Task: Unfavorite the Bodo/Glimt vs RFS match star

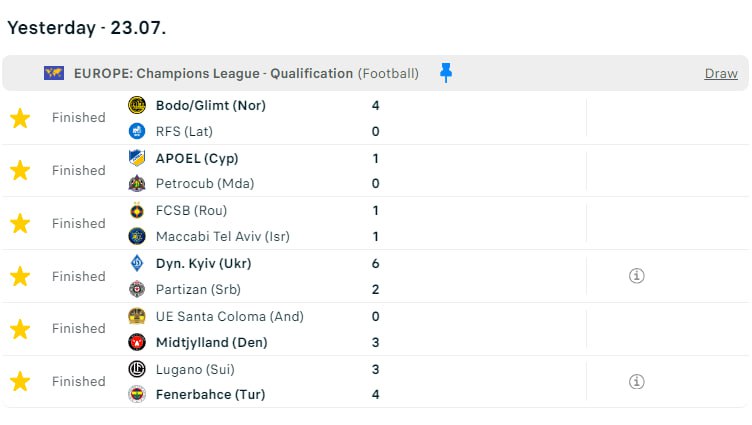Action: pyautogui.click(x=20, y=118)
